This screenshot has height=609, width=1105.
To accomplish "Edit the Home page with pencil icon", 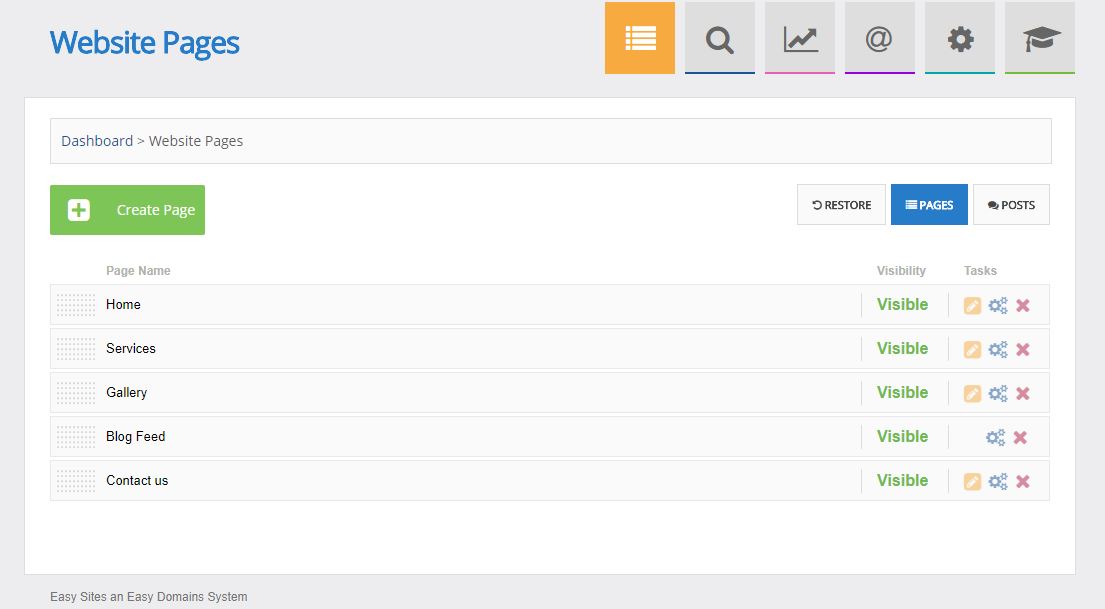I will click(x=972, y=306).
